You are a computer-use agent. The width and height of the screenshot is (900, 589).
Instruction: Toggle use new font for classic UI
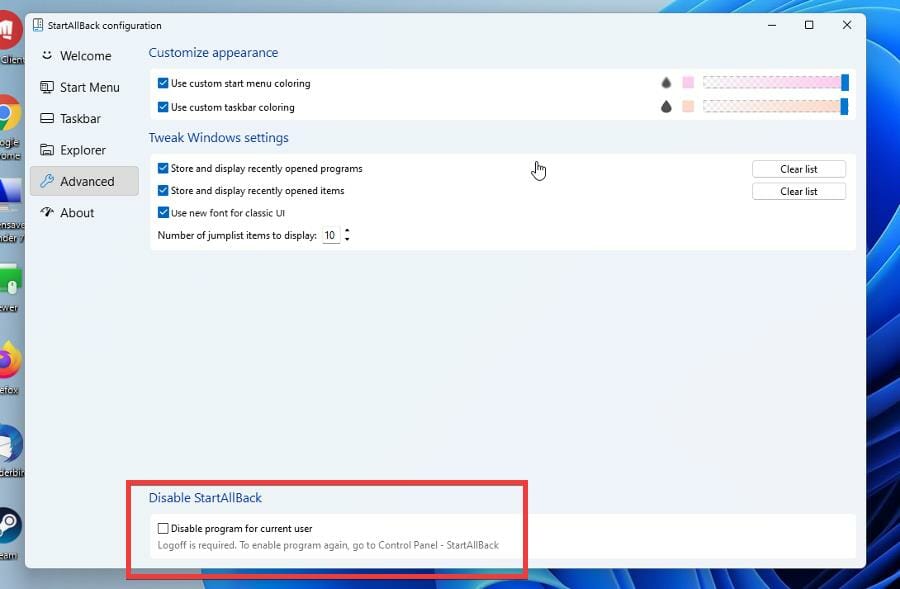(162, 212)
